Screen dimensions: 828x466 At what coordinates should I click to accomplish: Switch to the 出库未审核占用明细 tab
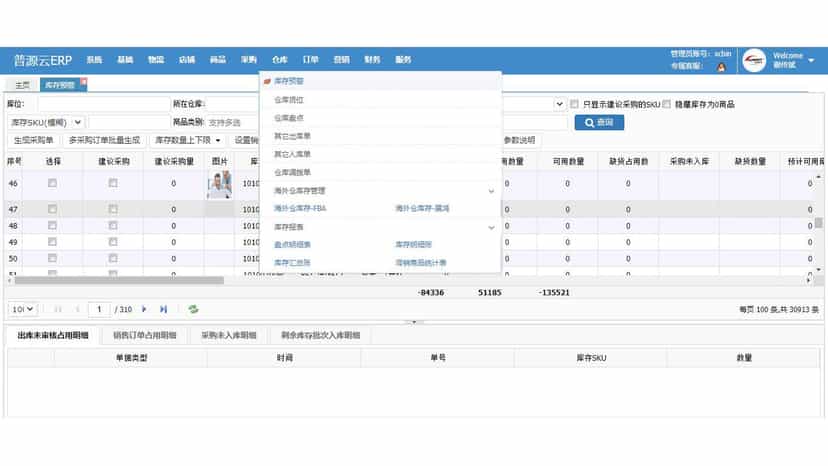click(x=53, y=335)
